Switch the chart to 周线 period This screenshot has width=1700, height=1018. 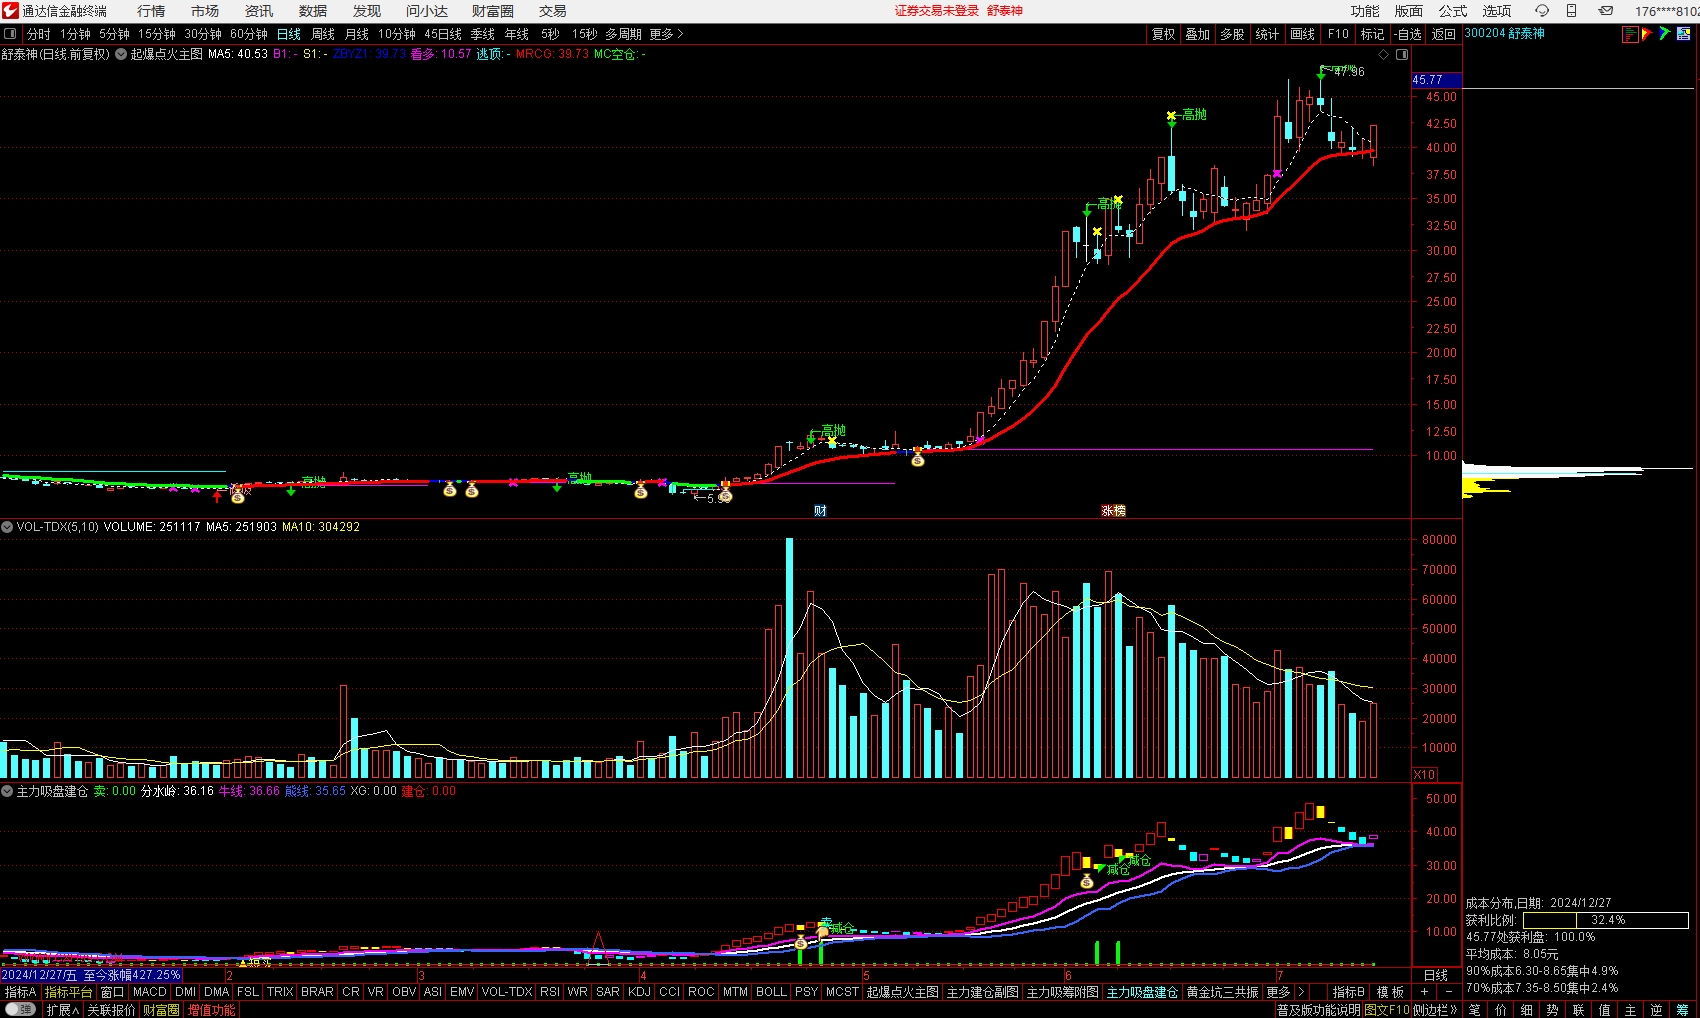tap(323, 34)
